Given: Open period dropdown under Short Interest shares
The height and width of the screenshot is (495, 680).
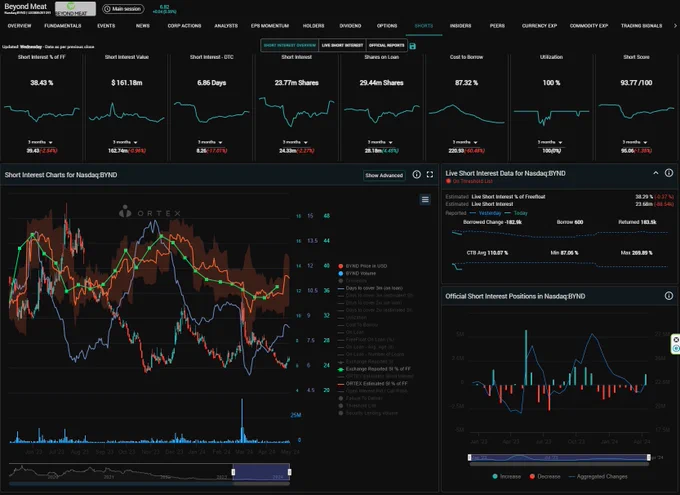Looking at the screenshot, I should coord(295,142).
